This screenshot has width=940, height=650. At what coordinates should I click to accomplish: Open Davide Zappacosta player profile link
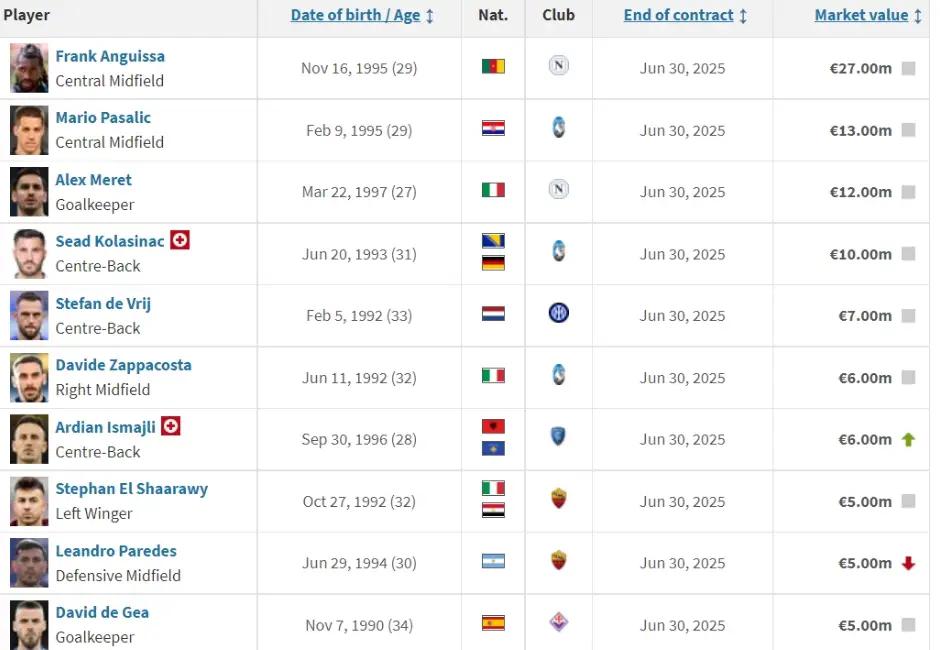(123, 365)
